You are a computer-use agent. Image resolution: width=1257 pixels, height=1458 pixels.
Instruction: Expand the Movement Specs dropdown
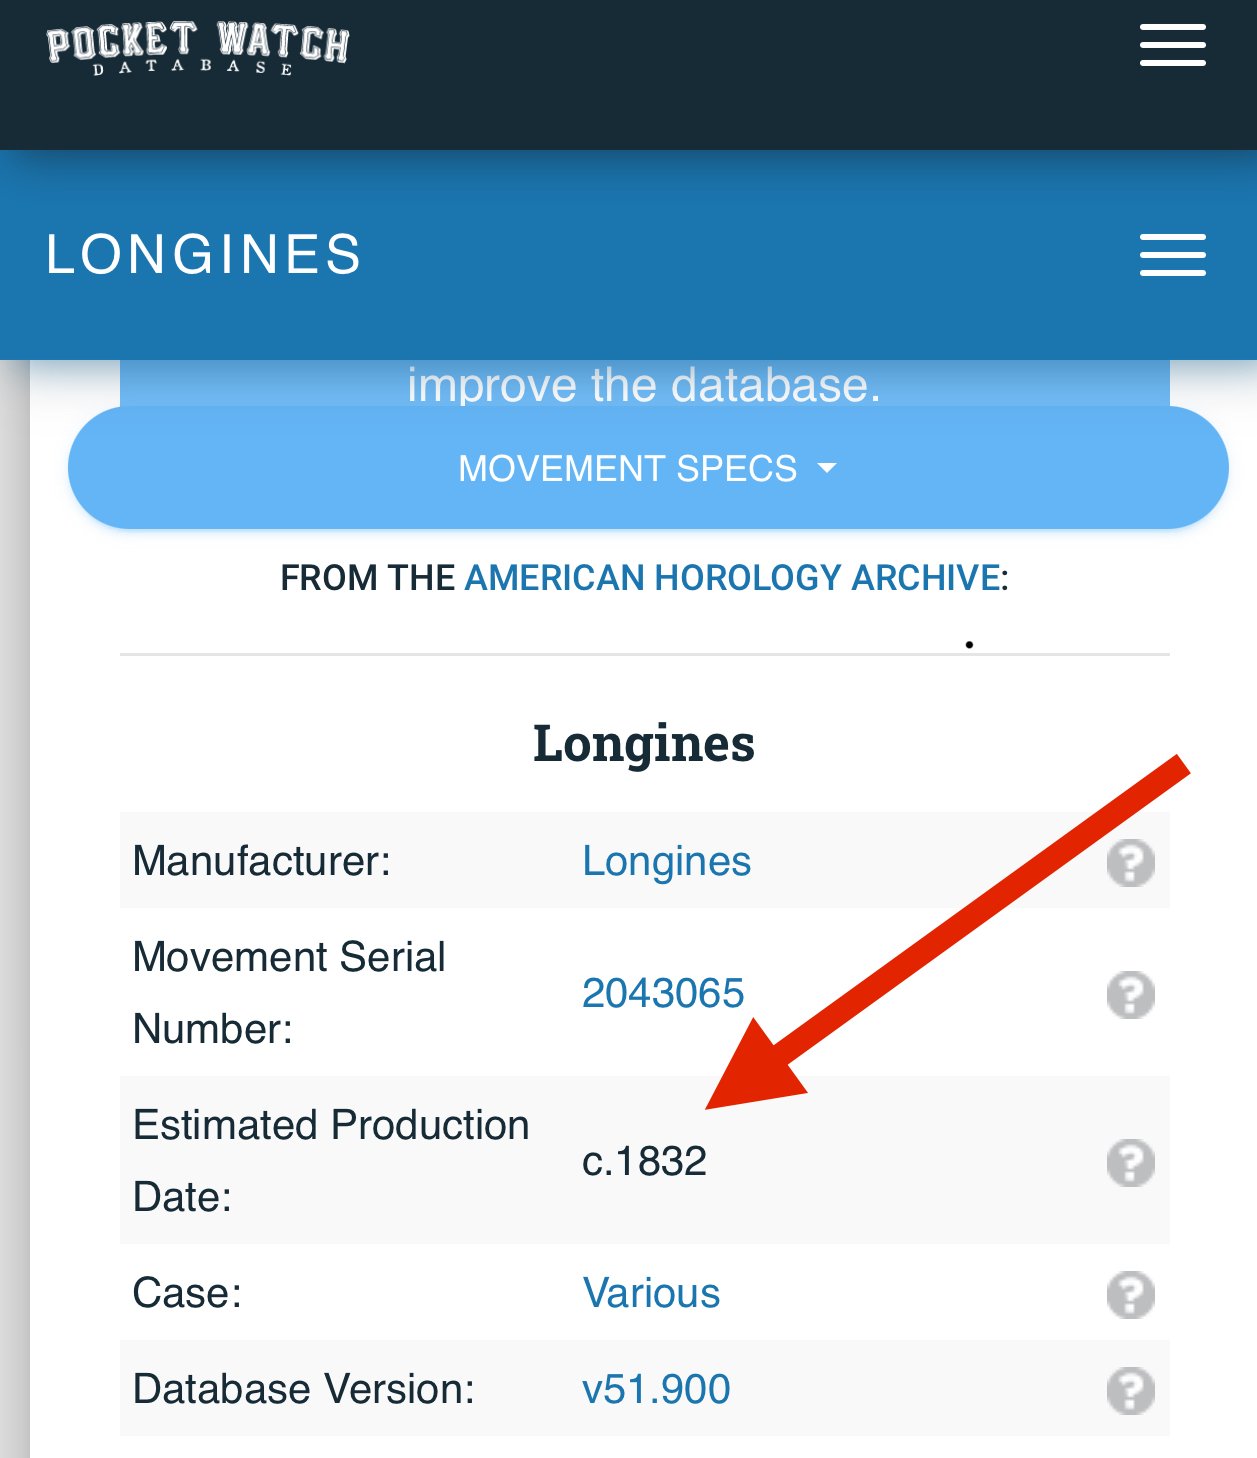point(647,468)
